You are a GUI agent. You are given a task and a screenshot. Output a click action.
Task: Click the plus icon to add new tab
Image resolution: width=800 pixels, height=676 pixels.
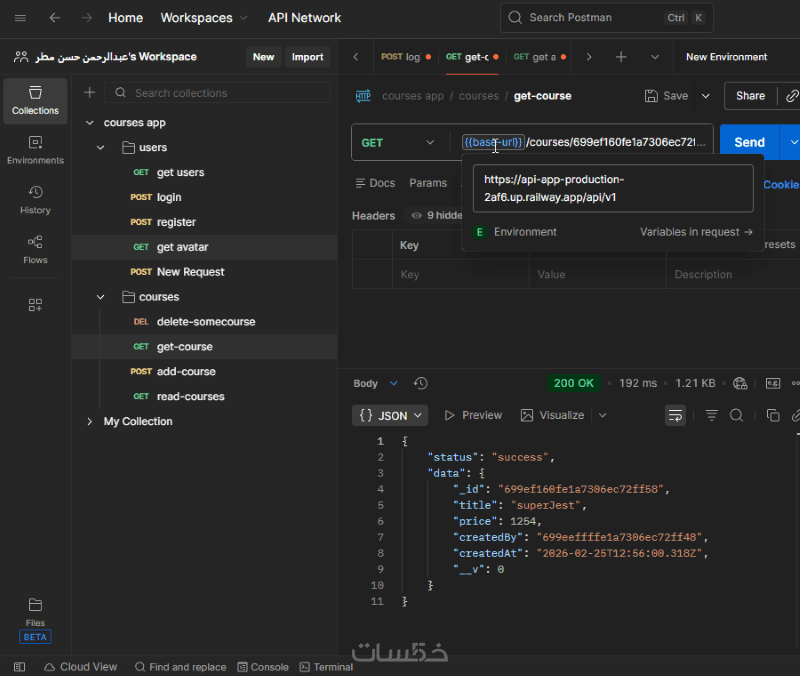[621, 57]
